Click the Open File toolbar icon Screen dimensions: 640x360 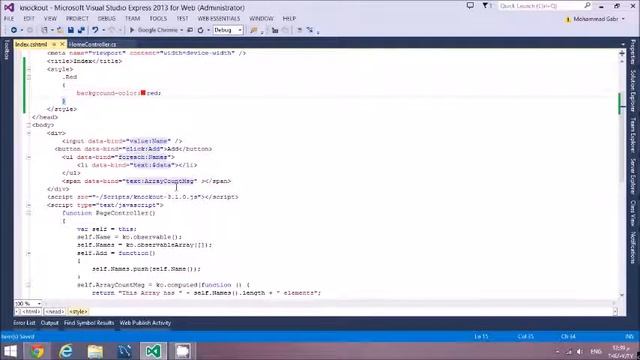[60, 30]
